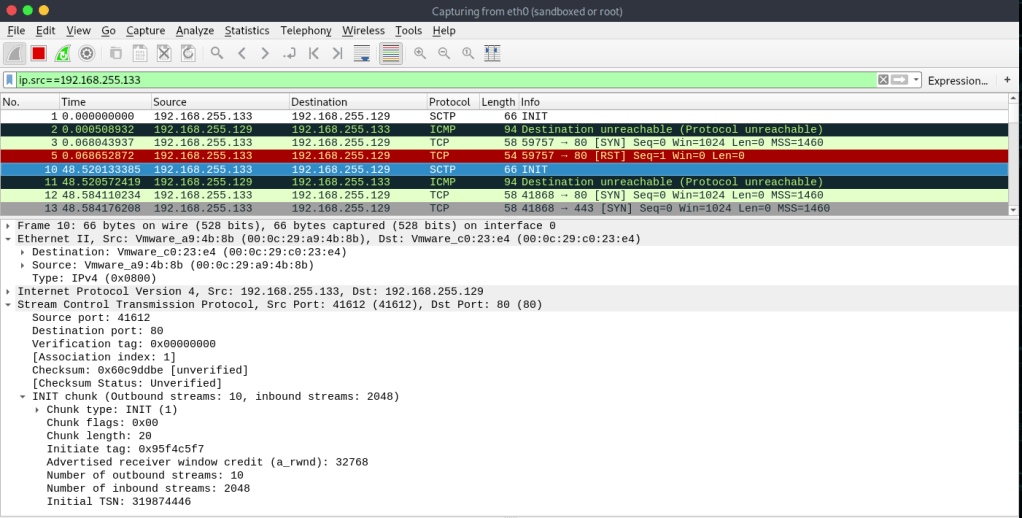Toggle auto-scroll during live capture
This screenshot has width=1022, height=518.
coord(362,53)
